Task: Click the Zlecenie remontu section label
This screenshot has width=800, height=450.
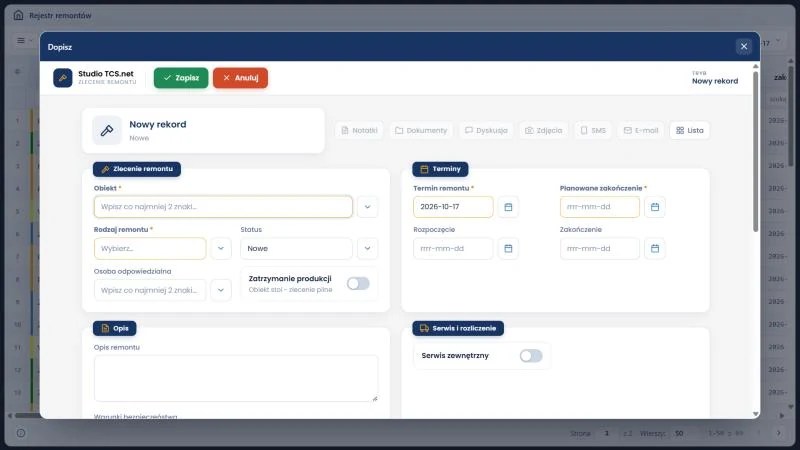Action: (137, 169)
